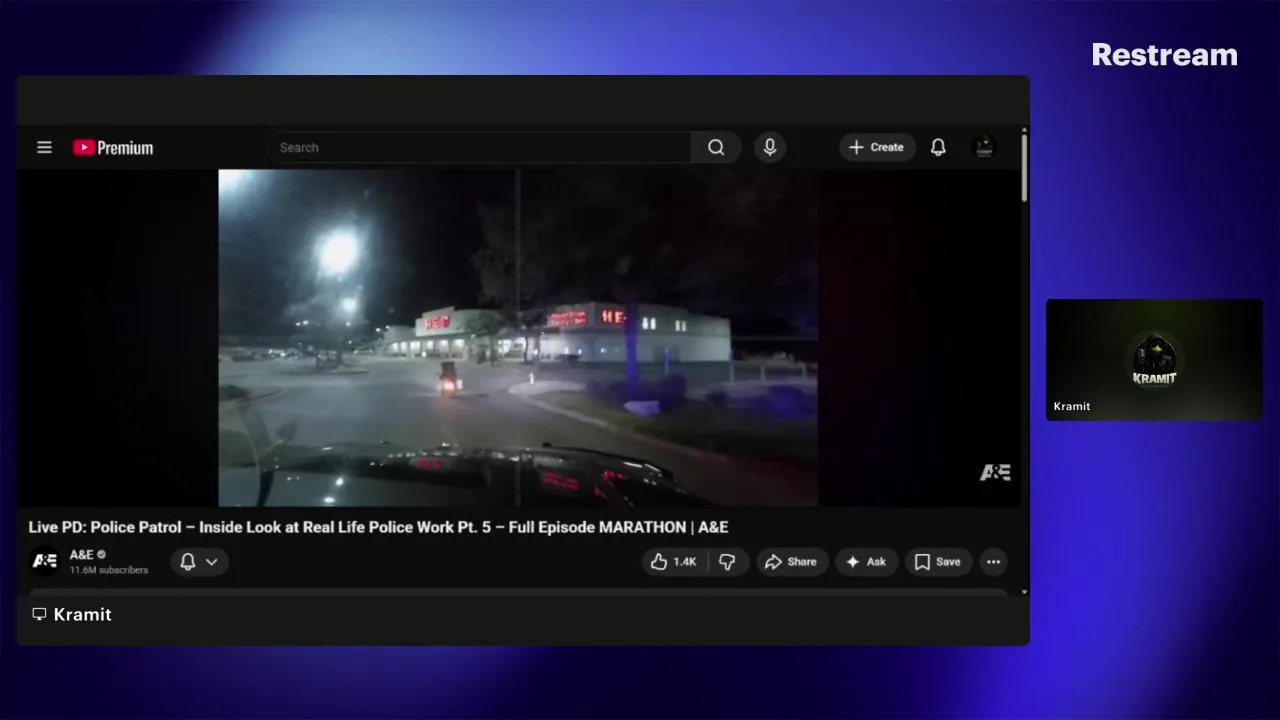Dislike the video with thumbs down
The height and width of the screenshot is (720, 1280).
pos(728,562)
